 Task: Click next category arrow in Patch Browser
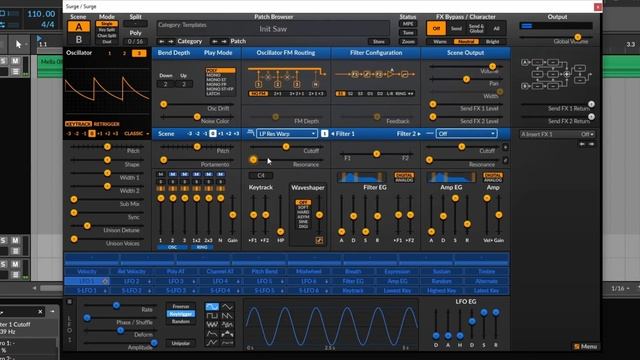click(171, 41)
